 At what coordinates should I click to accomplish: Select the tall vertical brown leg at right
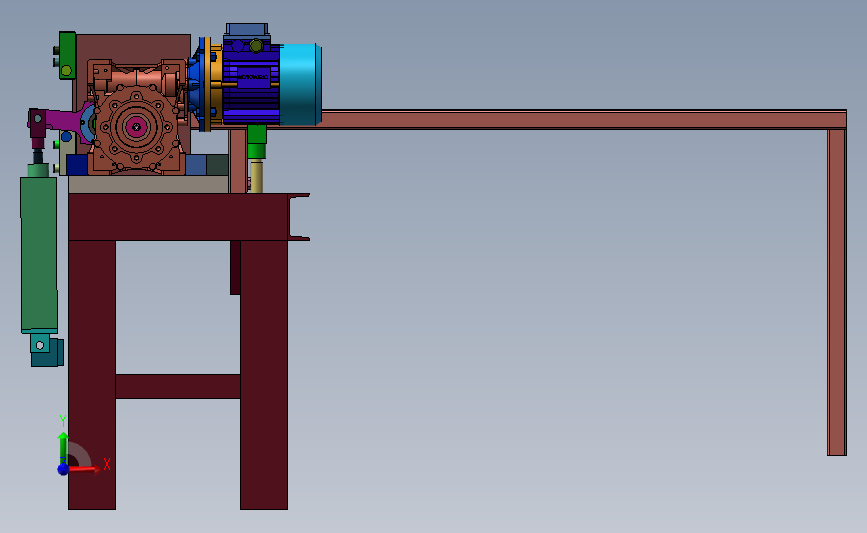[837, 292]
